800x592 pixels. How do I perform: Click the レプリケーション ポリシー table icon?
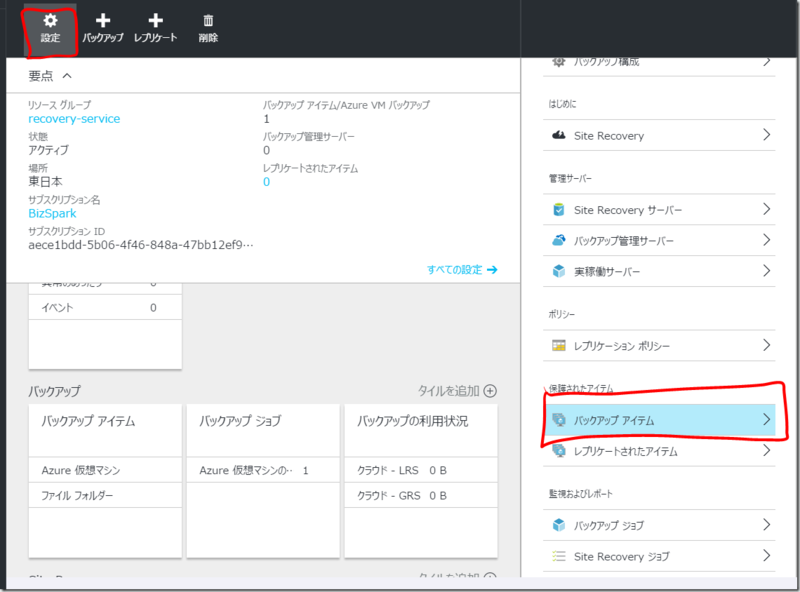[x=559, y=346]
